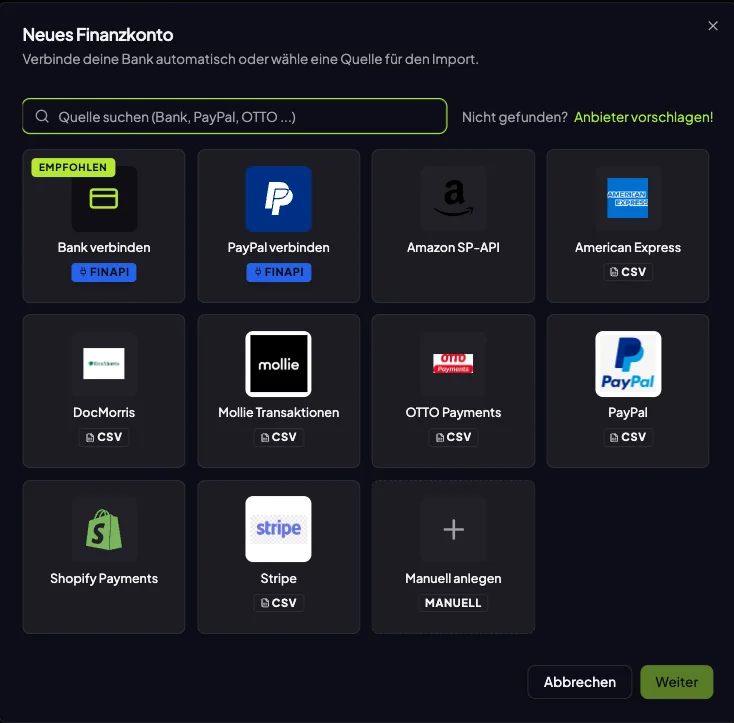The image size is (734, 723).
Task: Click the plus icon for Manuell anlegen
Action: coord(453,529)
